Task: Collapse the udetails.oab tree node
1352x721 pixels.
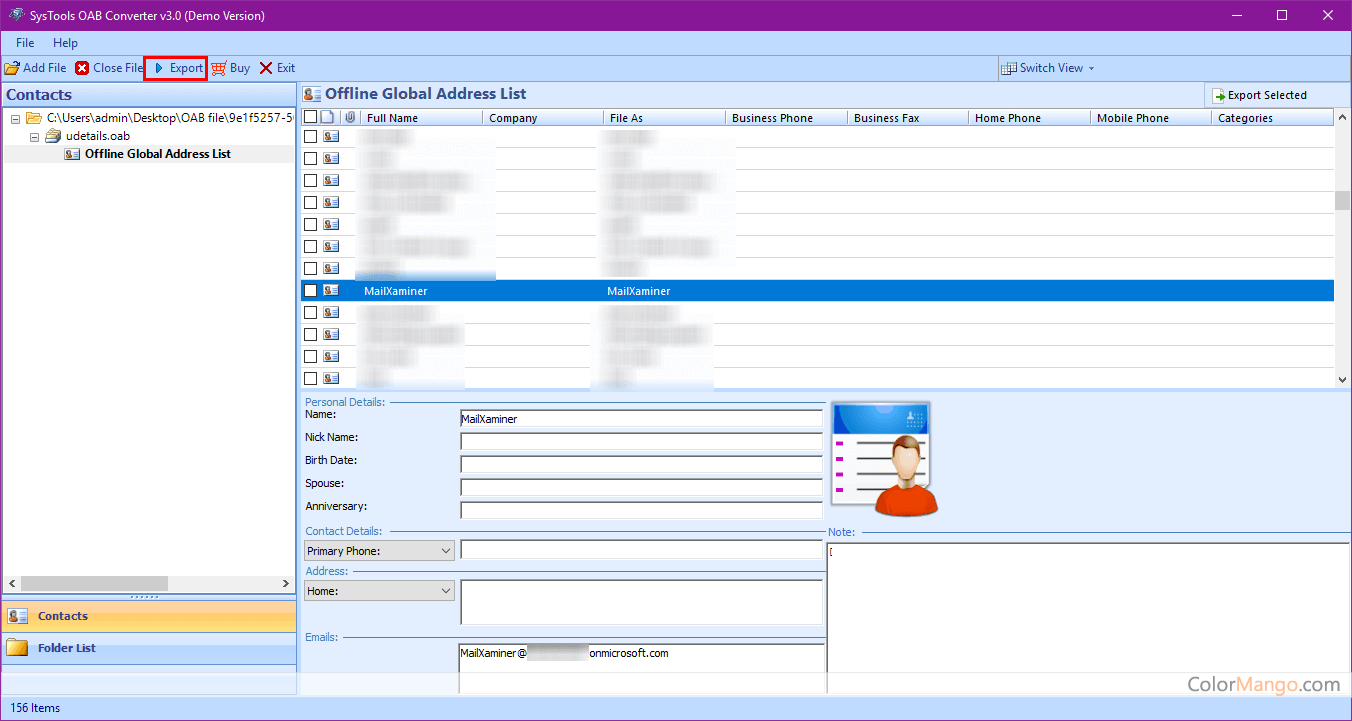Action: [35, 136]
